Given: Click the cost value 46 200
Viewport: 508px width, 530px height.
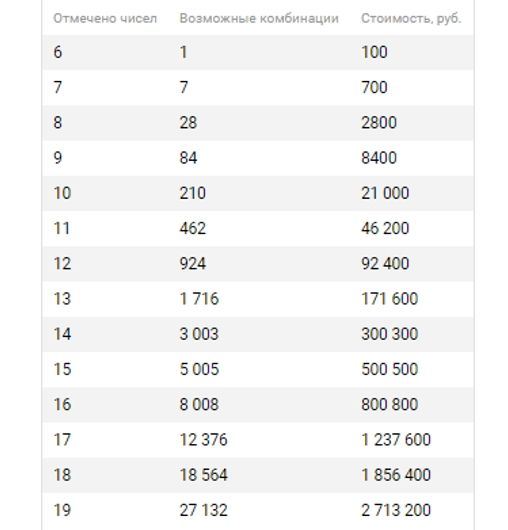Looking at the screenshot, I should tap(385, 228).
